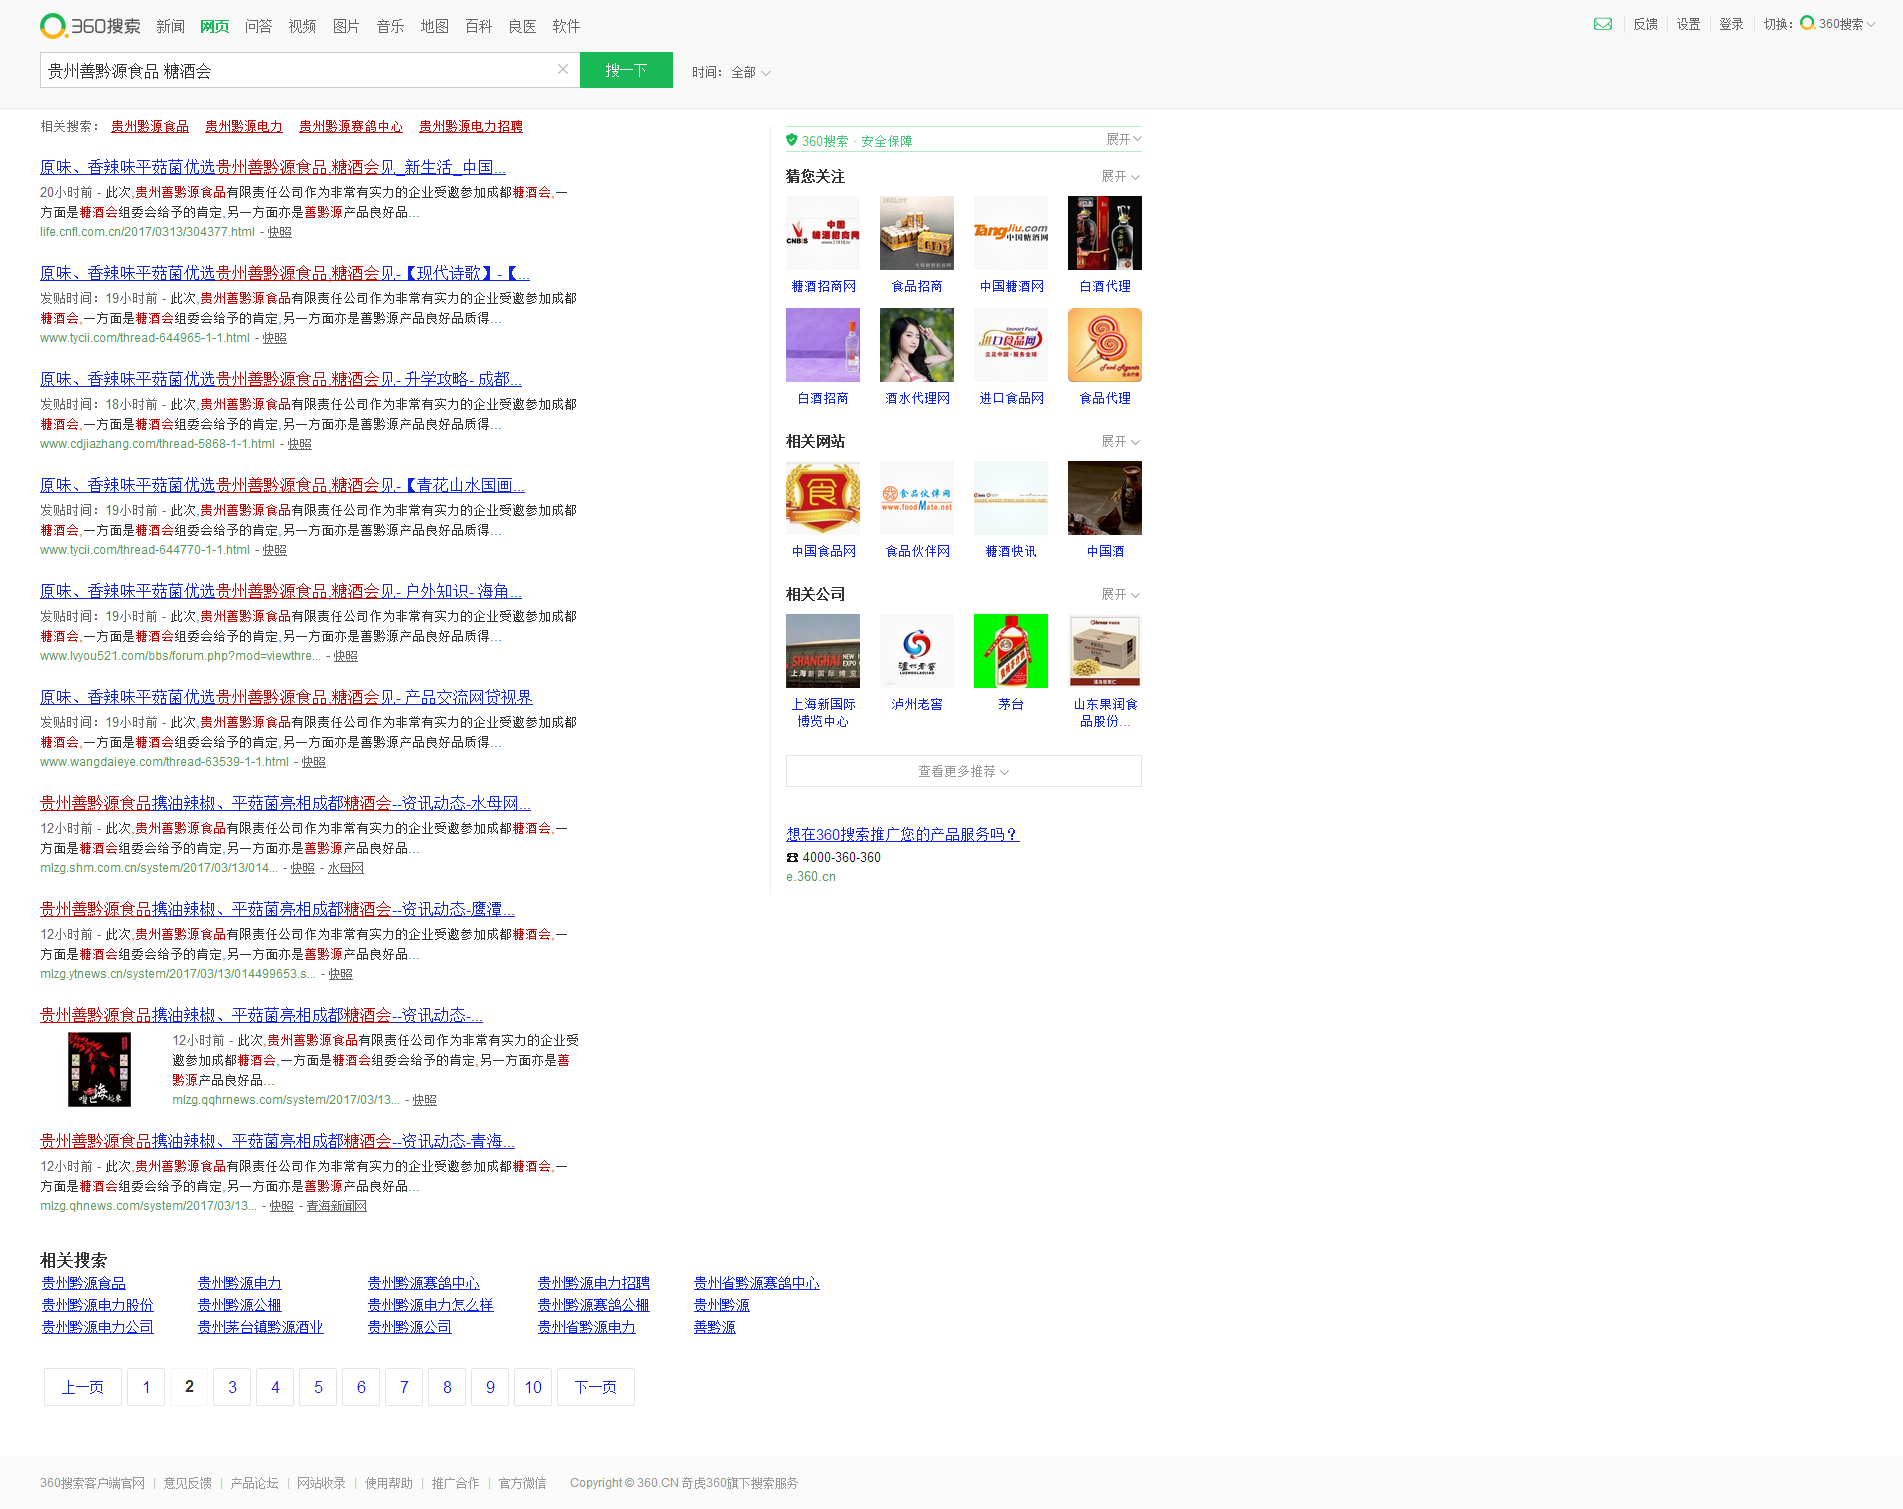Open the 登录 login link

pos(1731,24)
